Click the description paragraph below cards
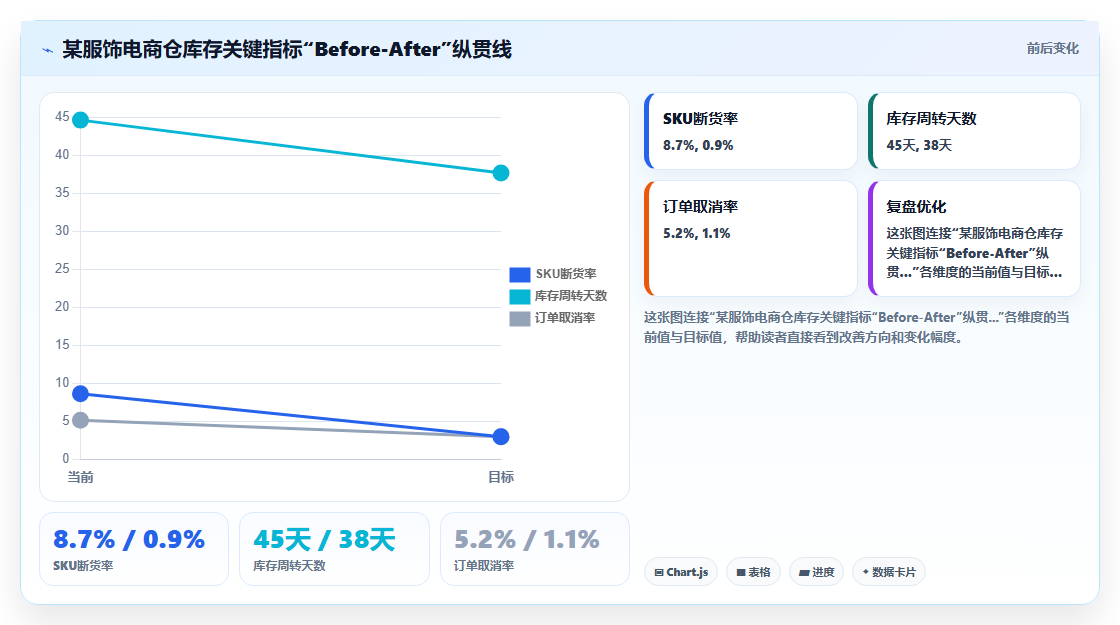The image size is (1120, 625). [856, 327]
